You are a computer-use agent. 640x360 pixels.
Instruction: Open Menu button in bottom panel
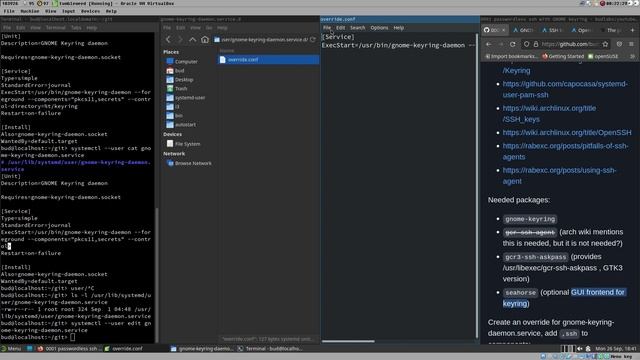[x=11, y=349]
